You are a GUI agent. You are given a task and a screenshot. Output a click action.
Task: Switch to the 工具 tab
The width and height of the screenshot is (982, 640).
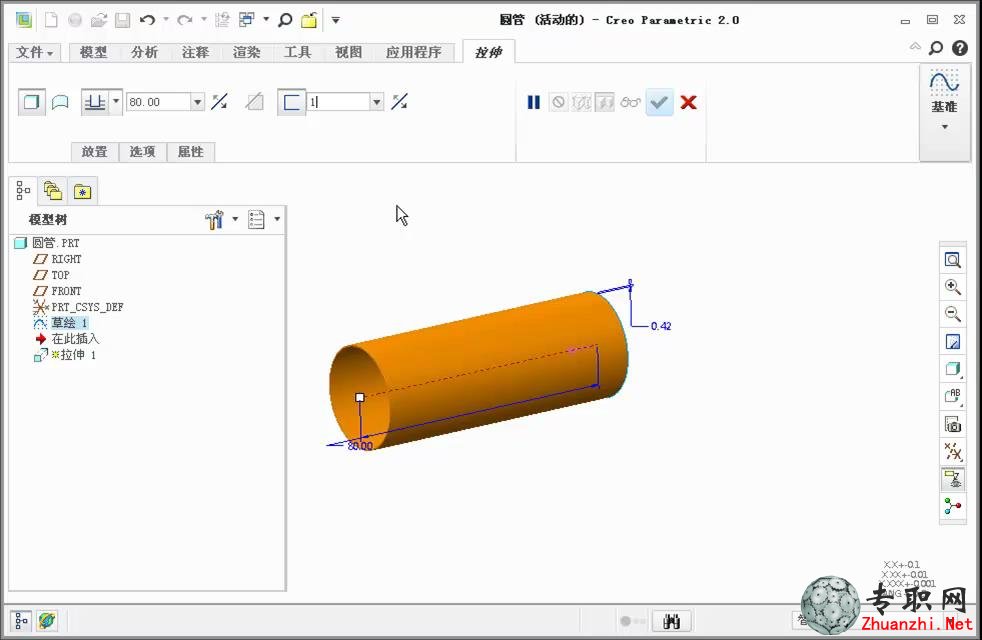point(297,53)
